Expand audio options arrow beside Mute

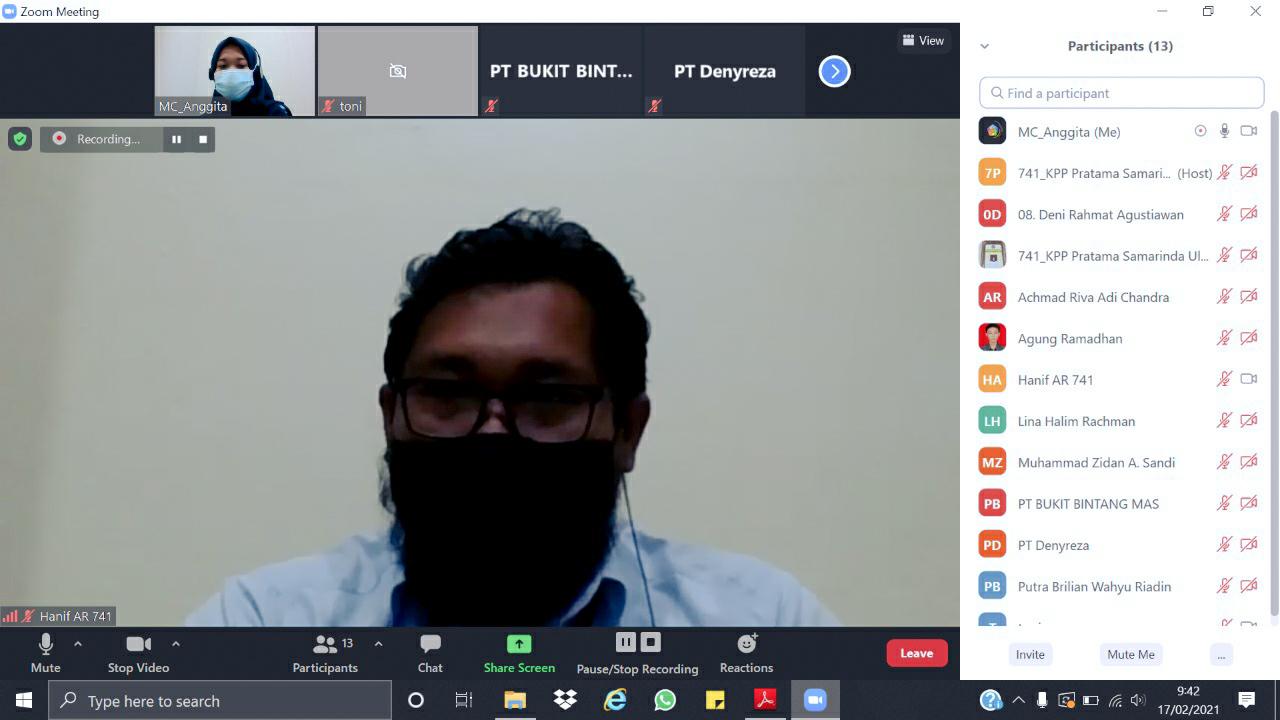pos(78,644)
